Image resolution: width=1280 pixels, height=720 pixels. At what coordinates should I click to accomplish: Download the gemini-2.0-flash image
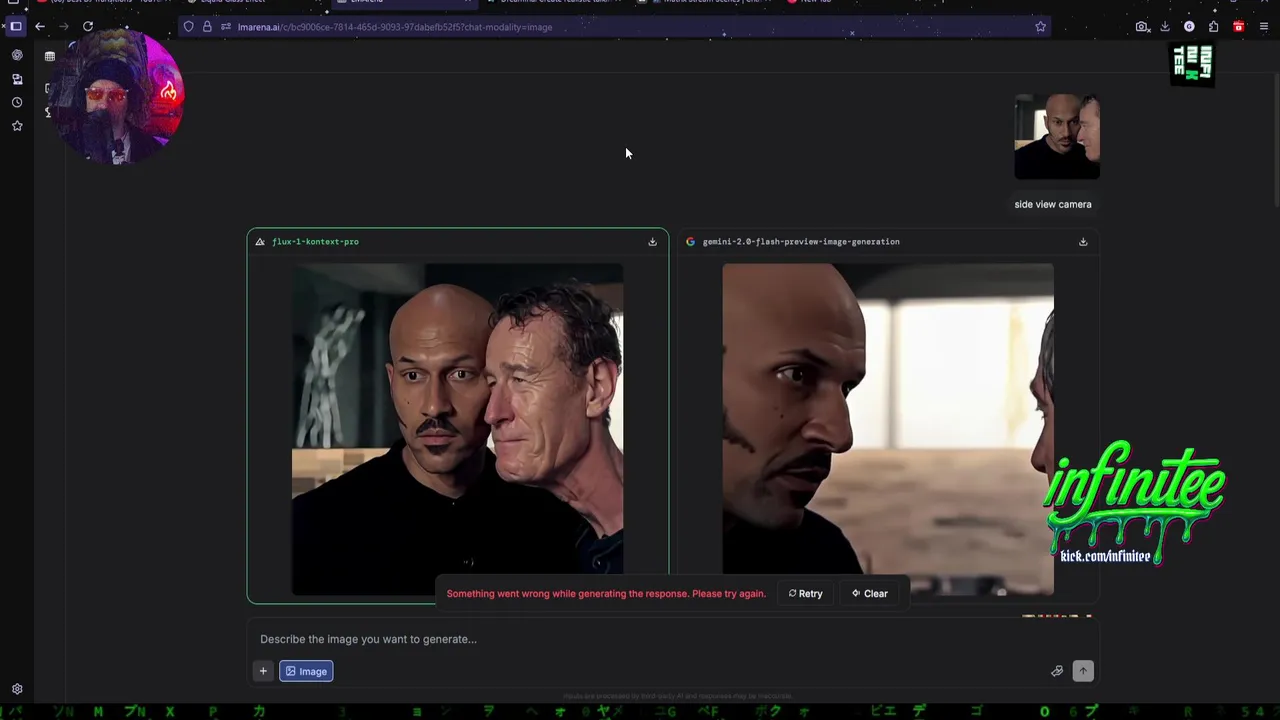(x=1083, y=241)
